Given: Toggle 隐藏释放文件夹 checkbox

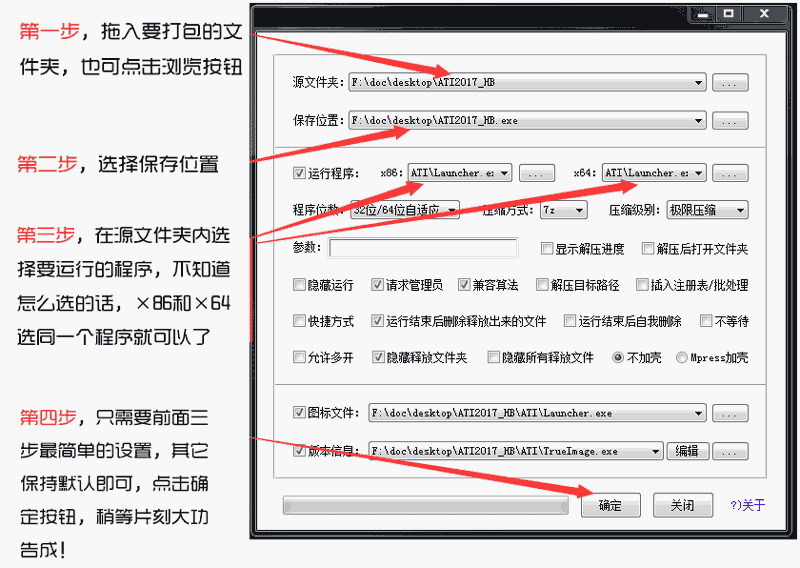Looking at the screenshot, I should [x=378, y=357].
